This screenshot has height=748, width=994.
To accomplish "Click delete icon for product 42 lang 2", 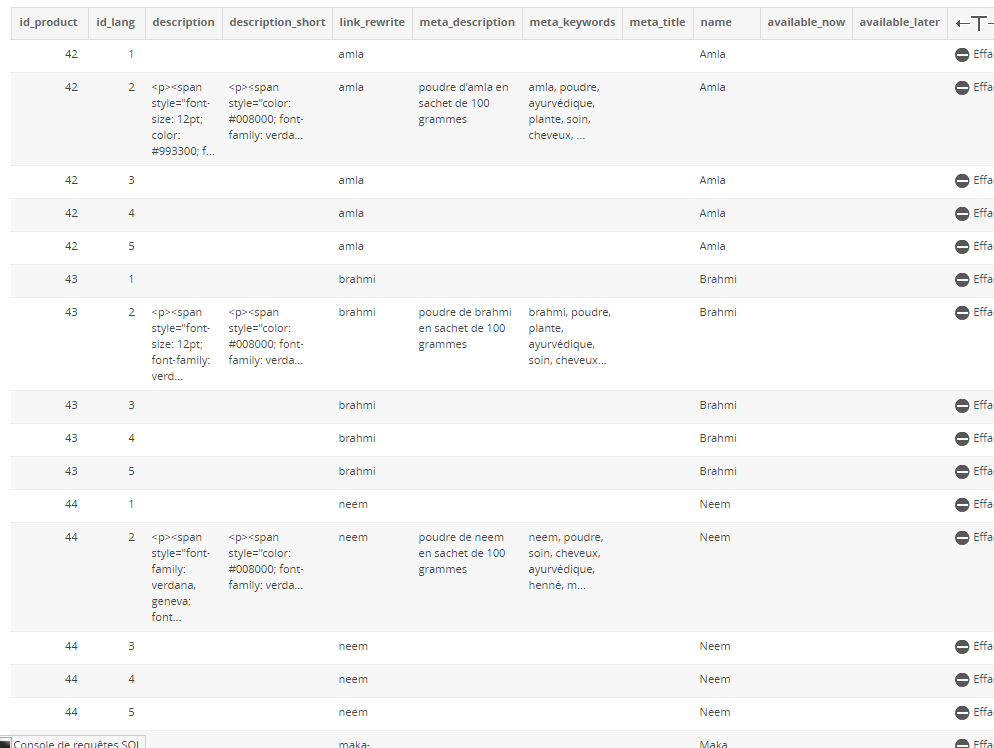I will coord(962,87).
